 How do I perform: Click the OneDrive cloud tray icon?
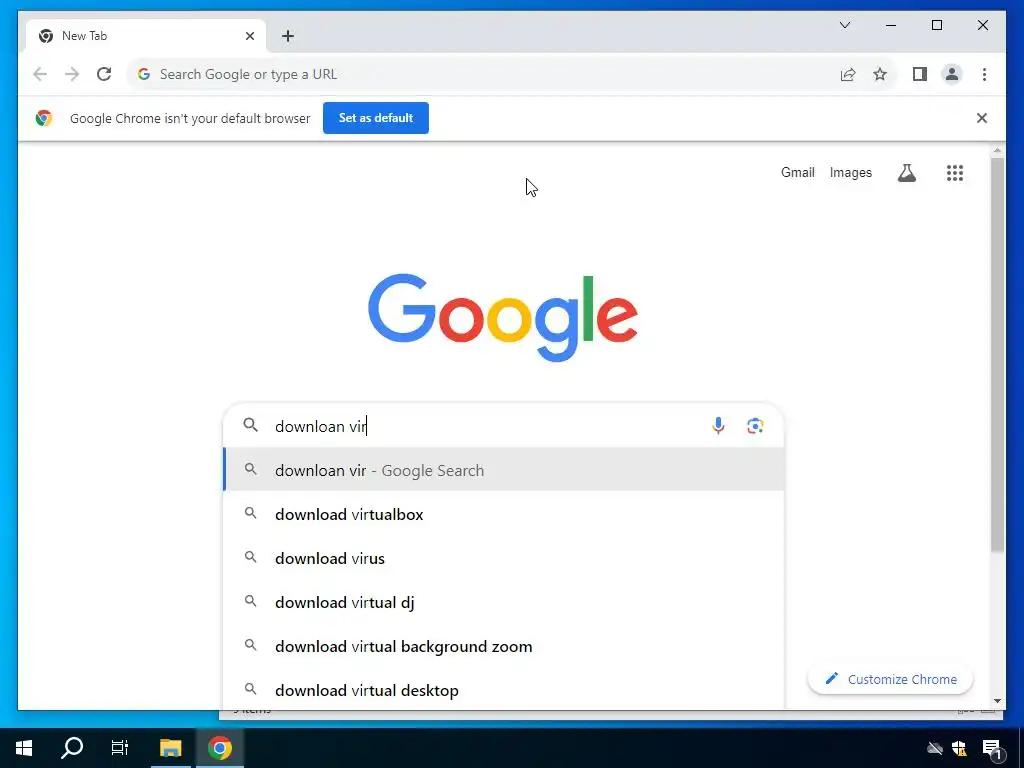pos(935,748)
